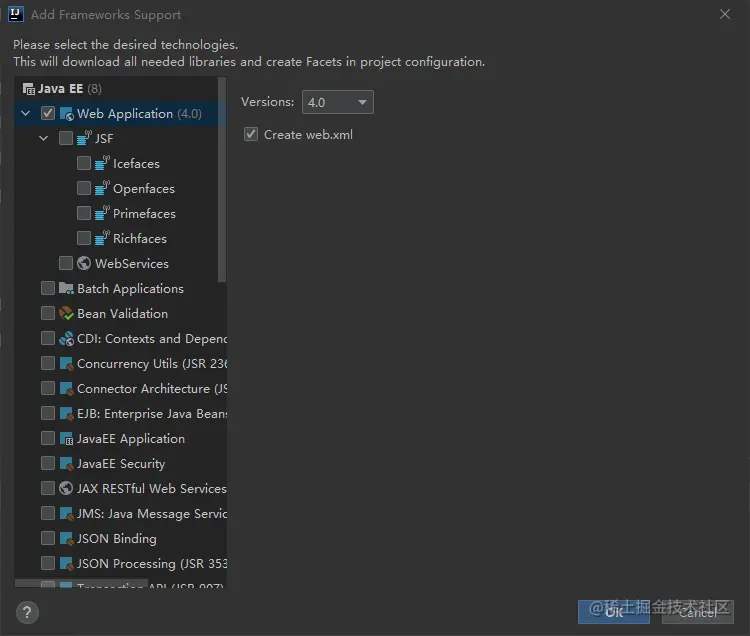Click the JSON Processing icon
This screenshot has width=750, height=636.
66,563
